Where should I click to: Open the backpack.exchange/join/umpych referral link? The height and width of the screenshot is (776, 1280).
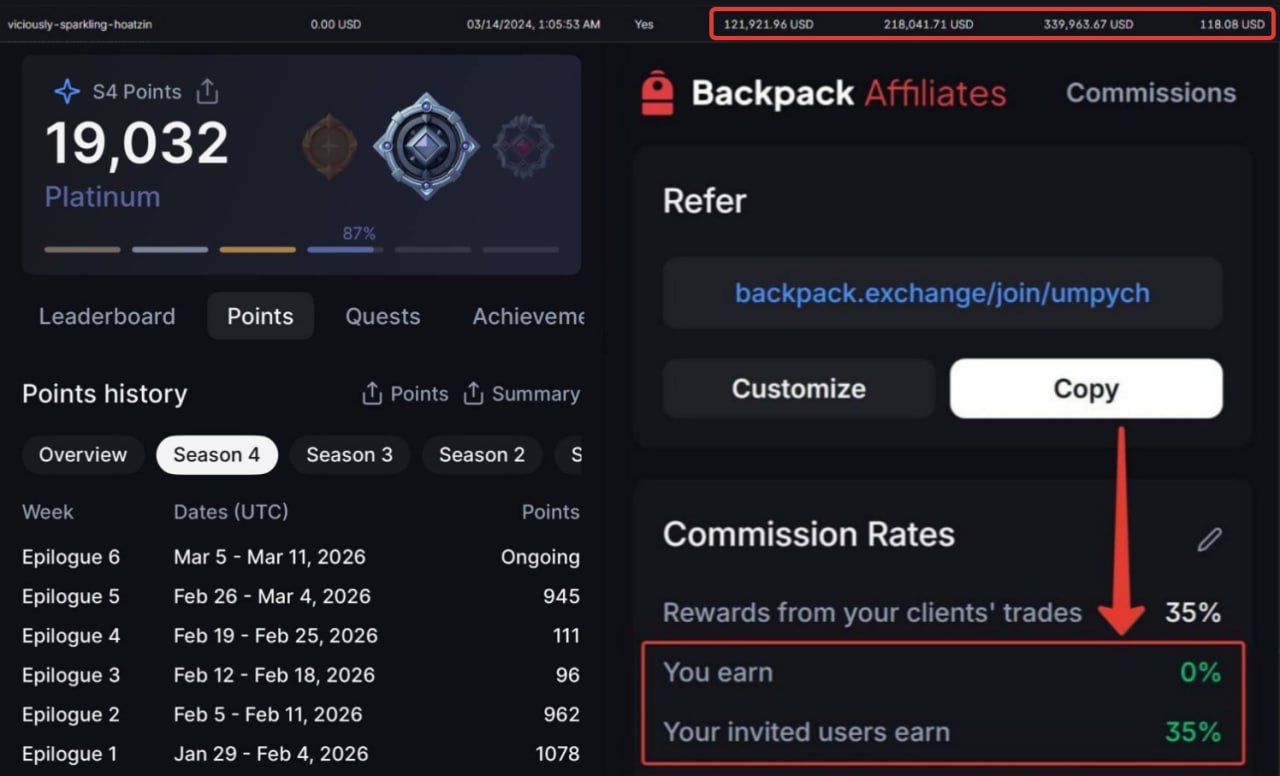(x=942, y=293)
